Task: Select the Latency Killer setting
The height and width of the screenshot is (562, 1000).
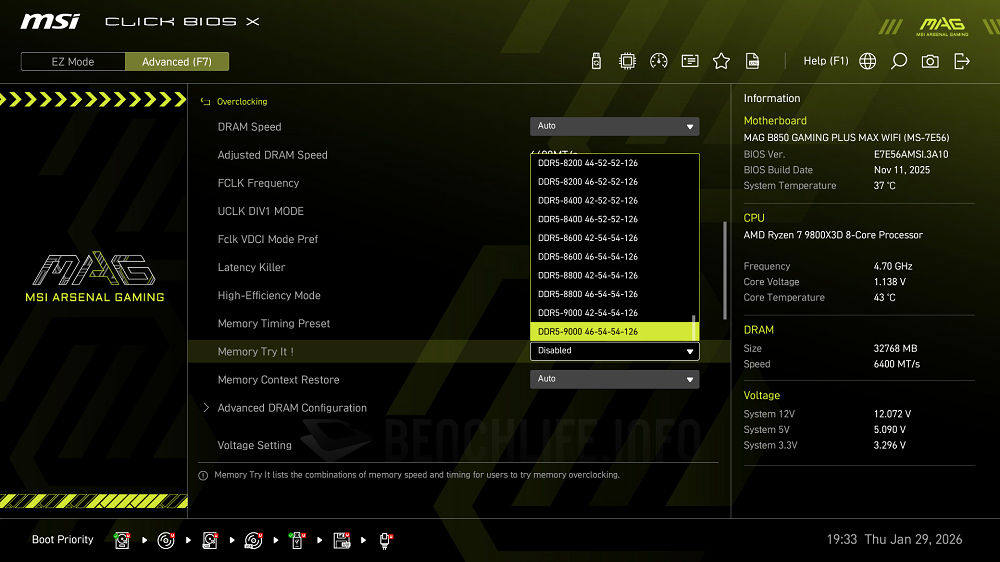Action: pyautogui.click(x=251, y=267)
